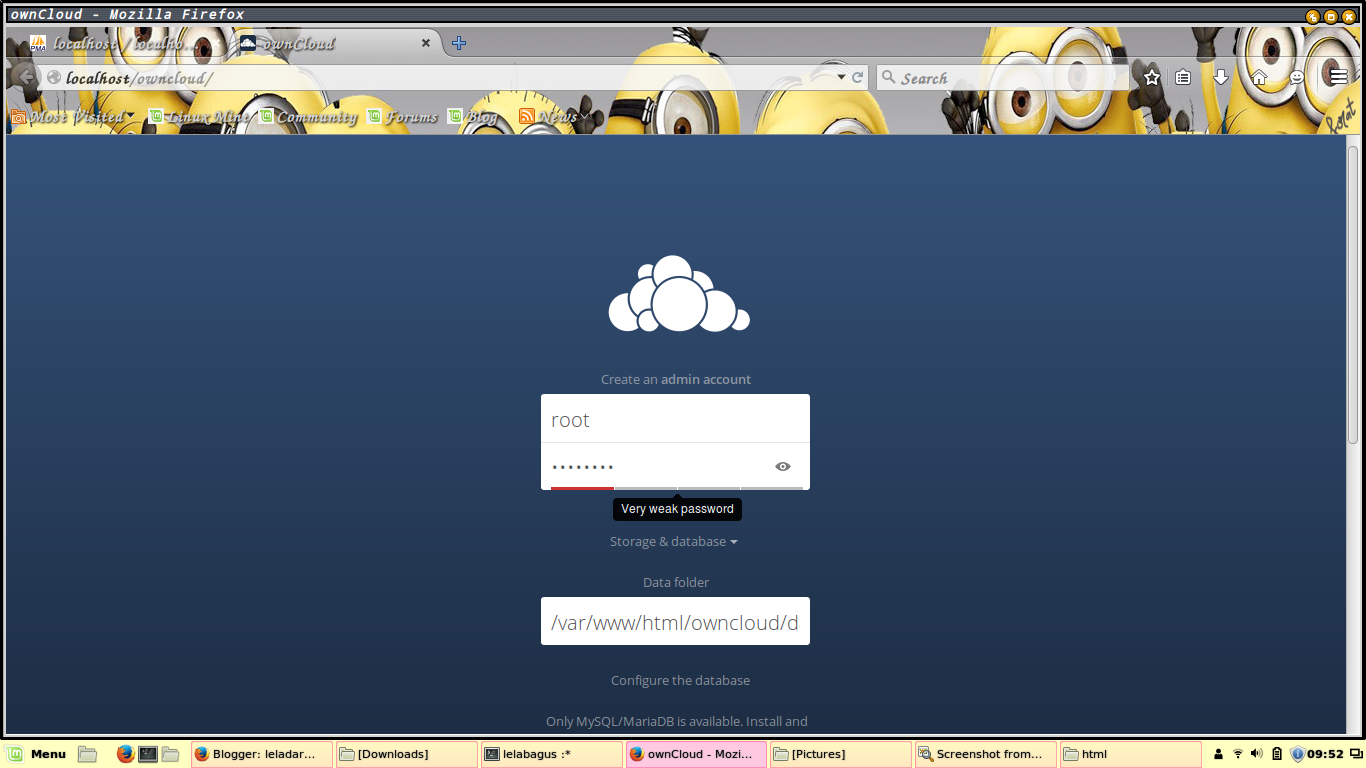
Task: Open the folder launcher after terminal icon
Action: [x=170, y=754]
